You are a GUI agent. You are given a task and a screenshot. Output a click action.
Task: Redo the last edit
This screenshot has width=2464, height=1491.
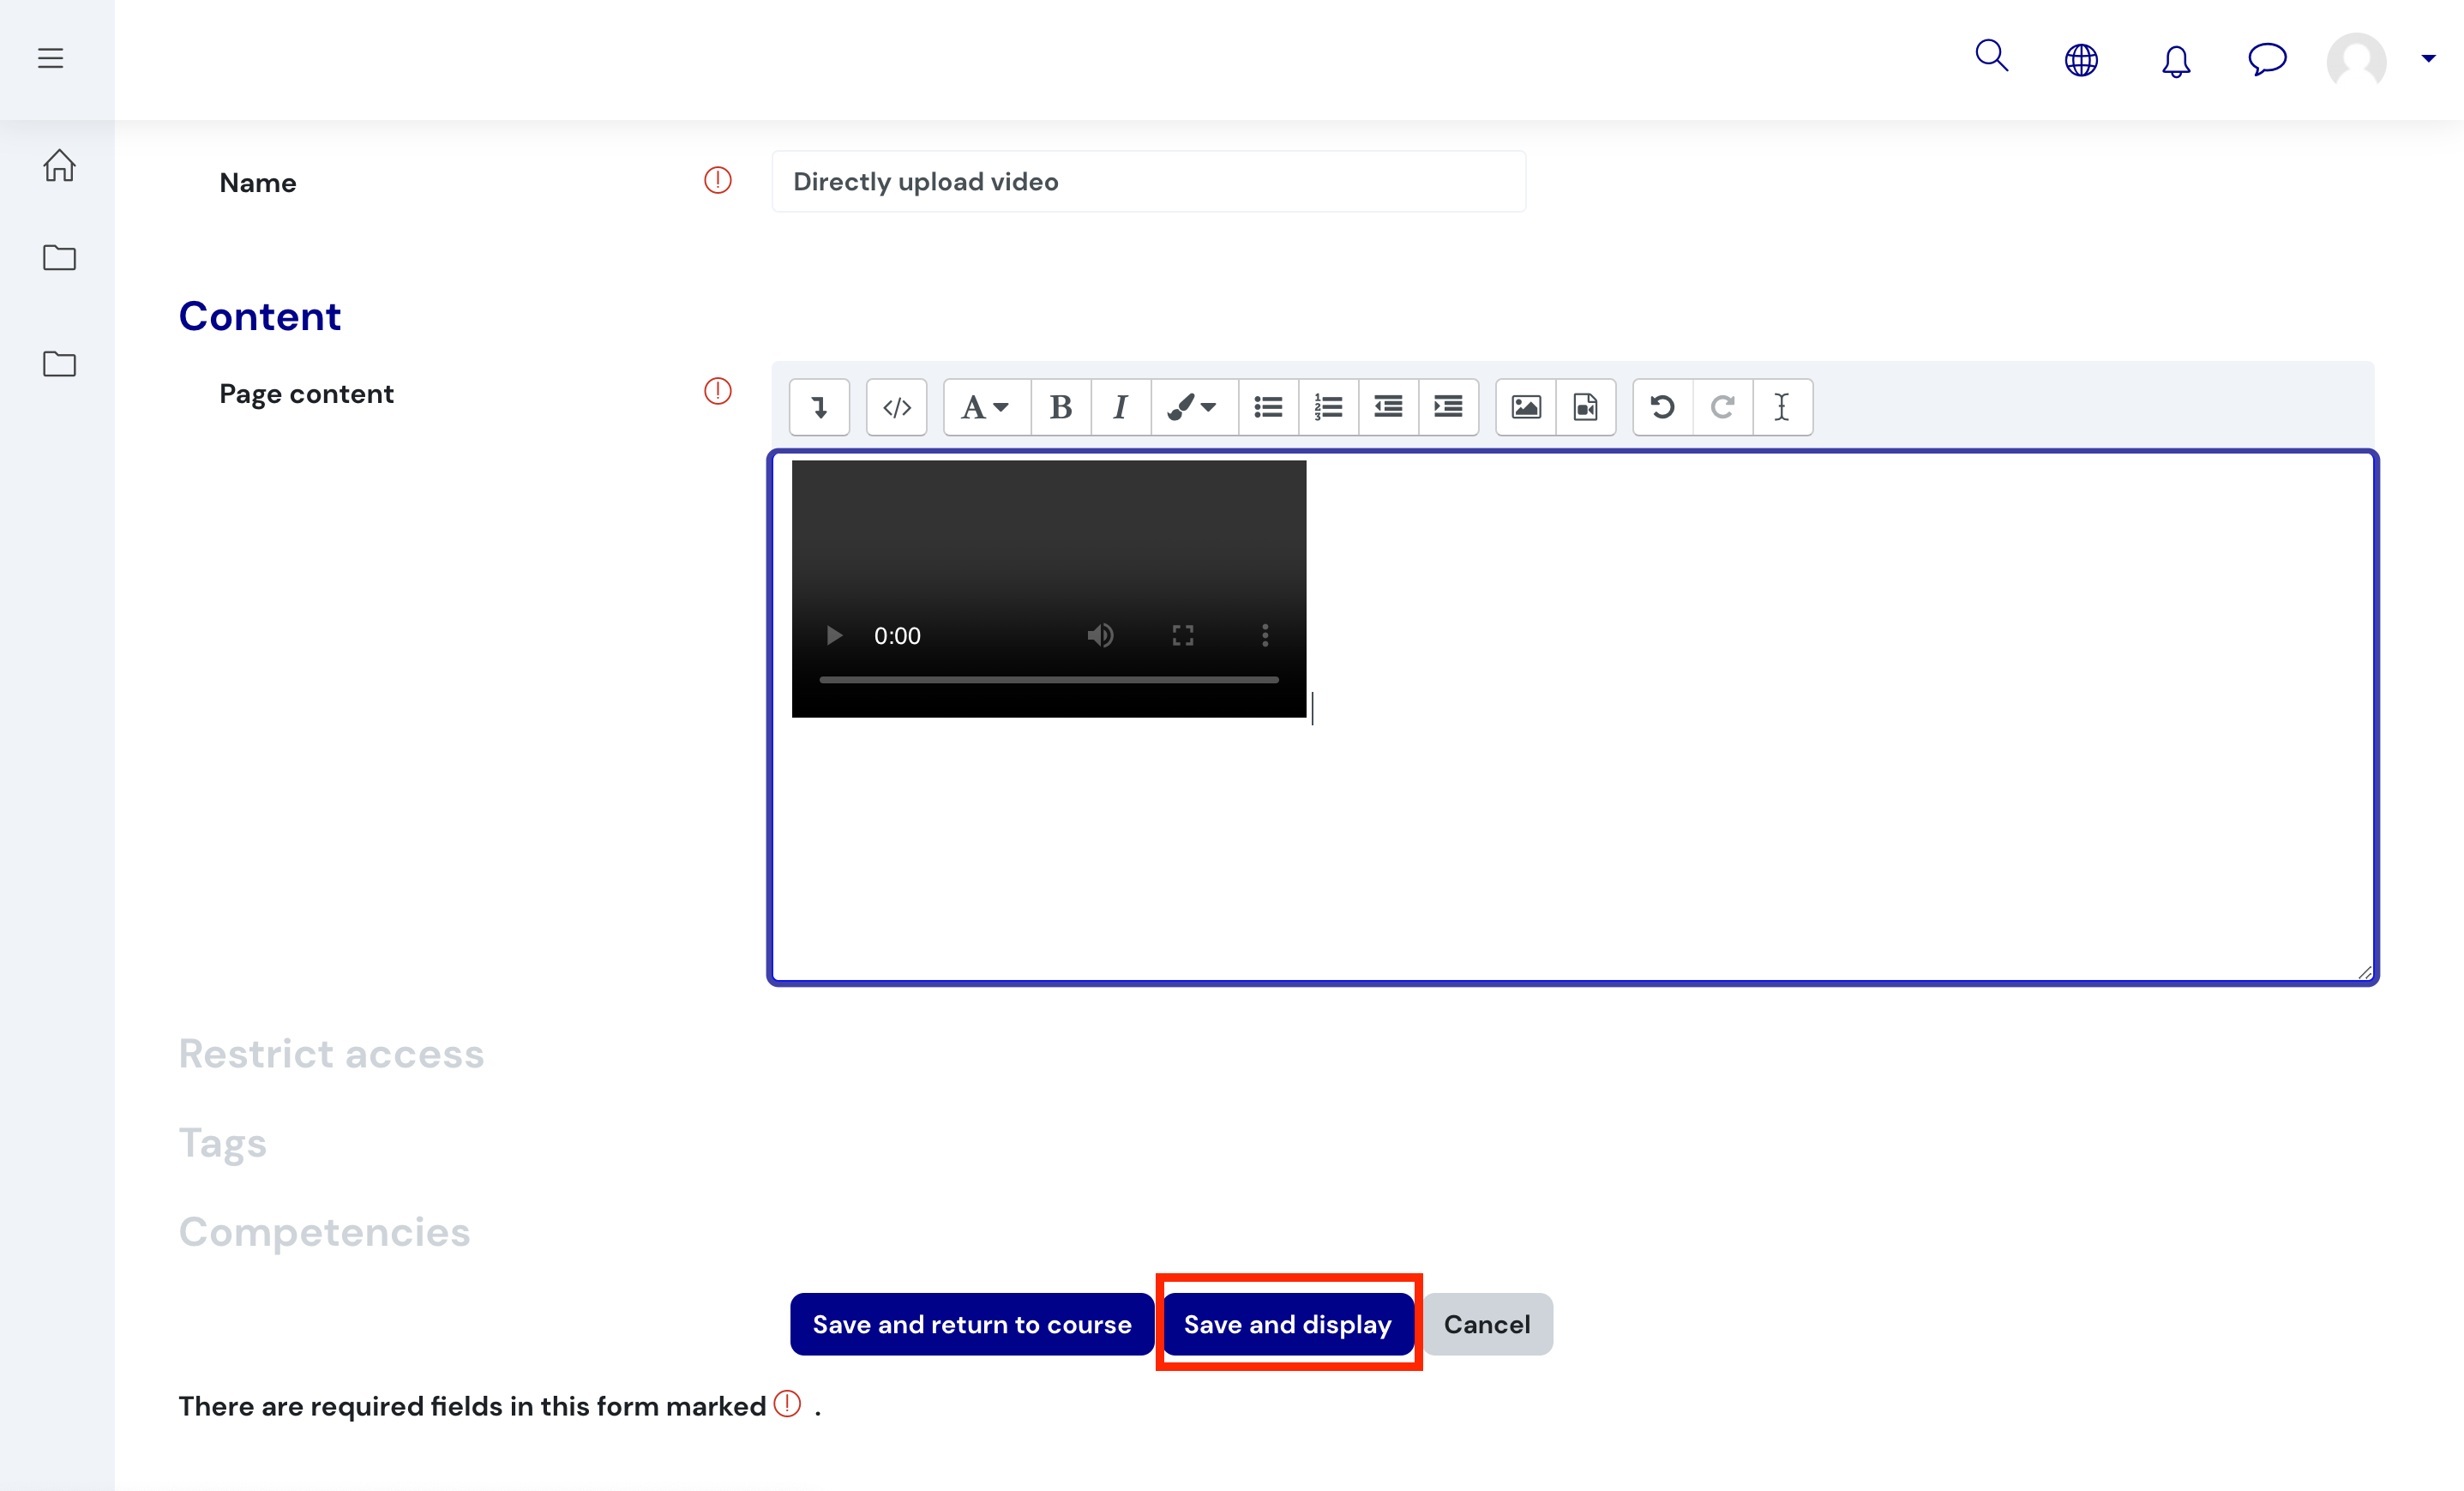(x=1722, y=407)
